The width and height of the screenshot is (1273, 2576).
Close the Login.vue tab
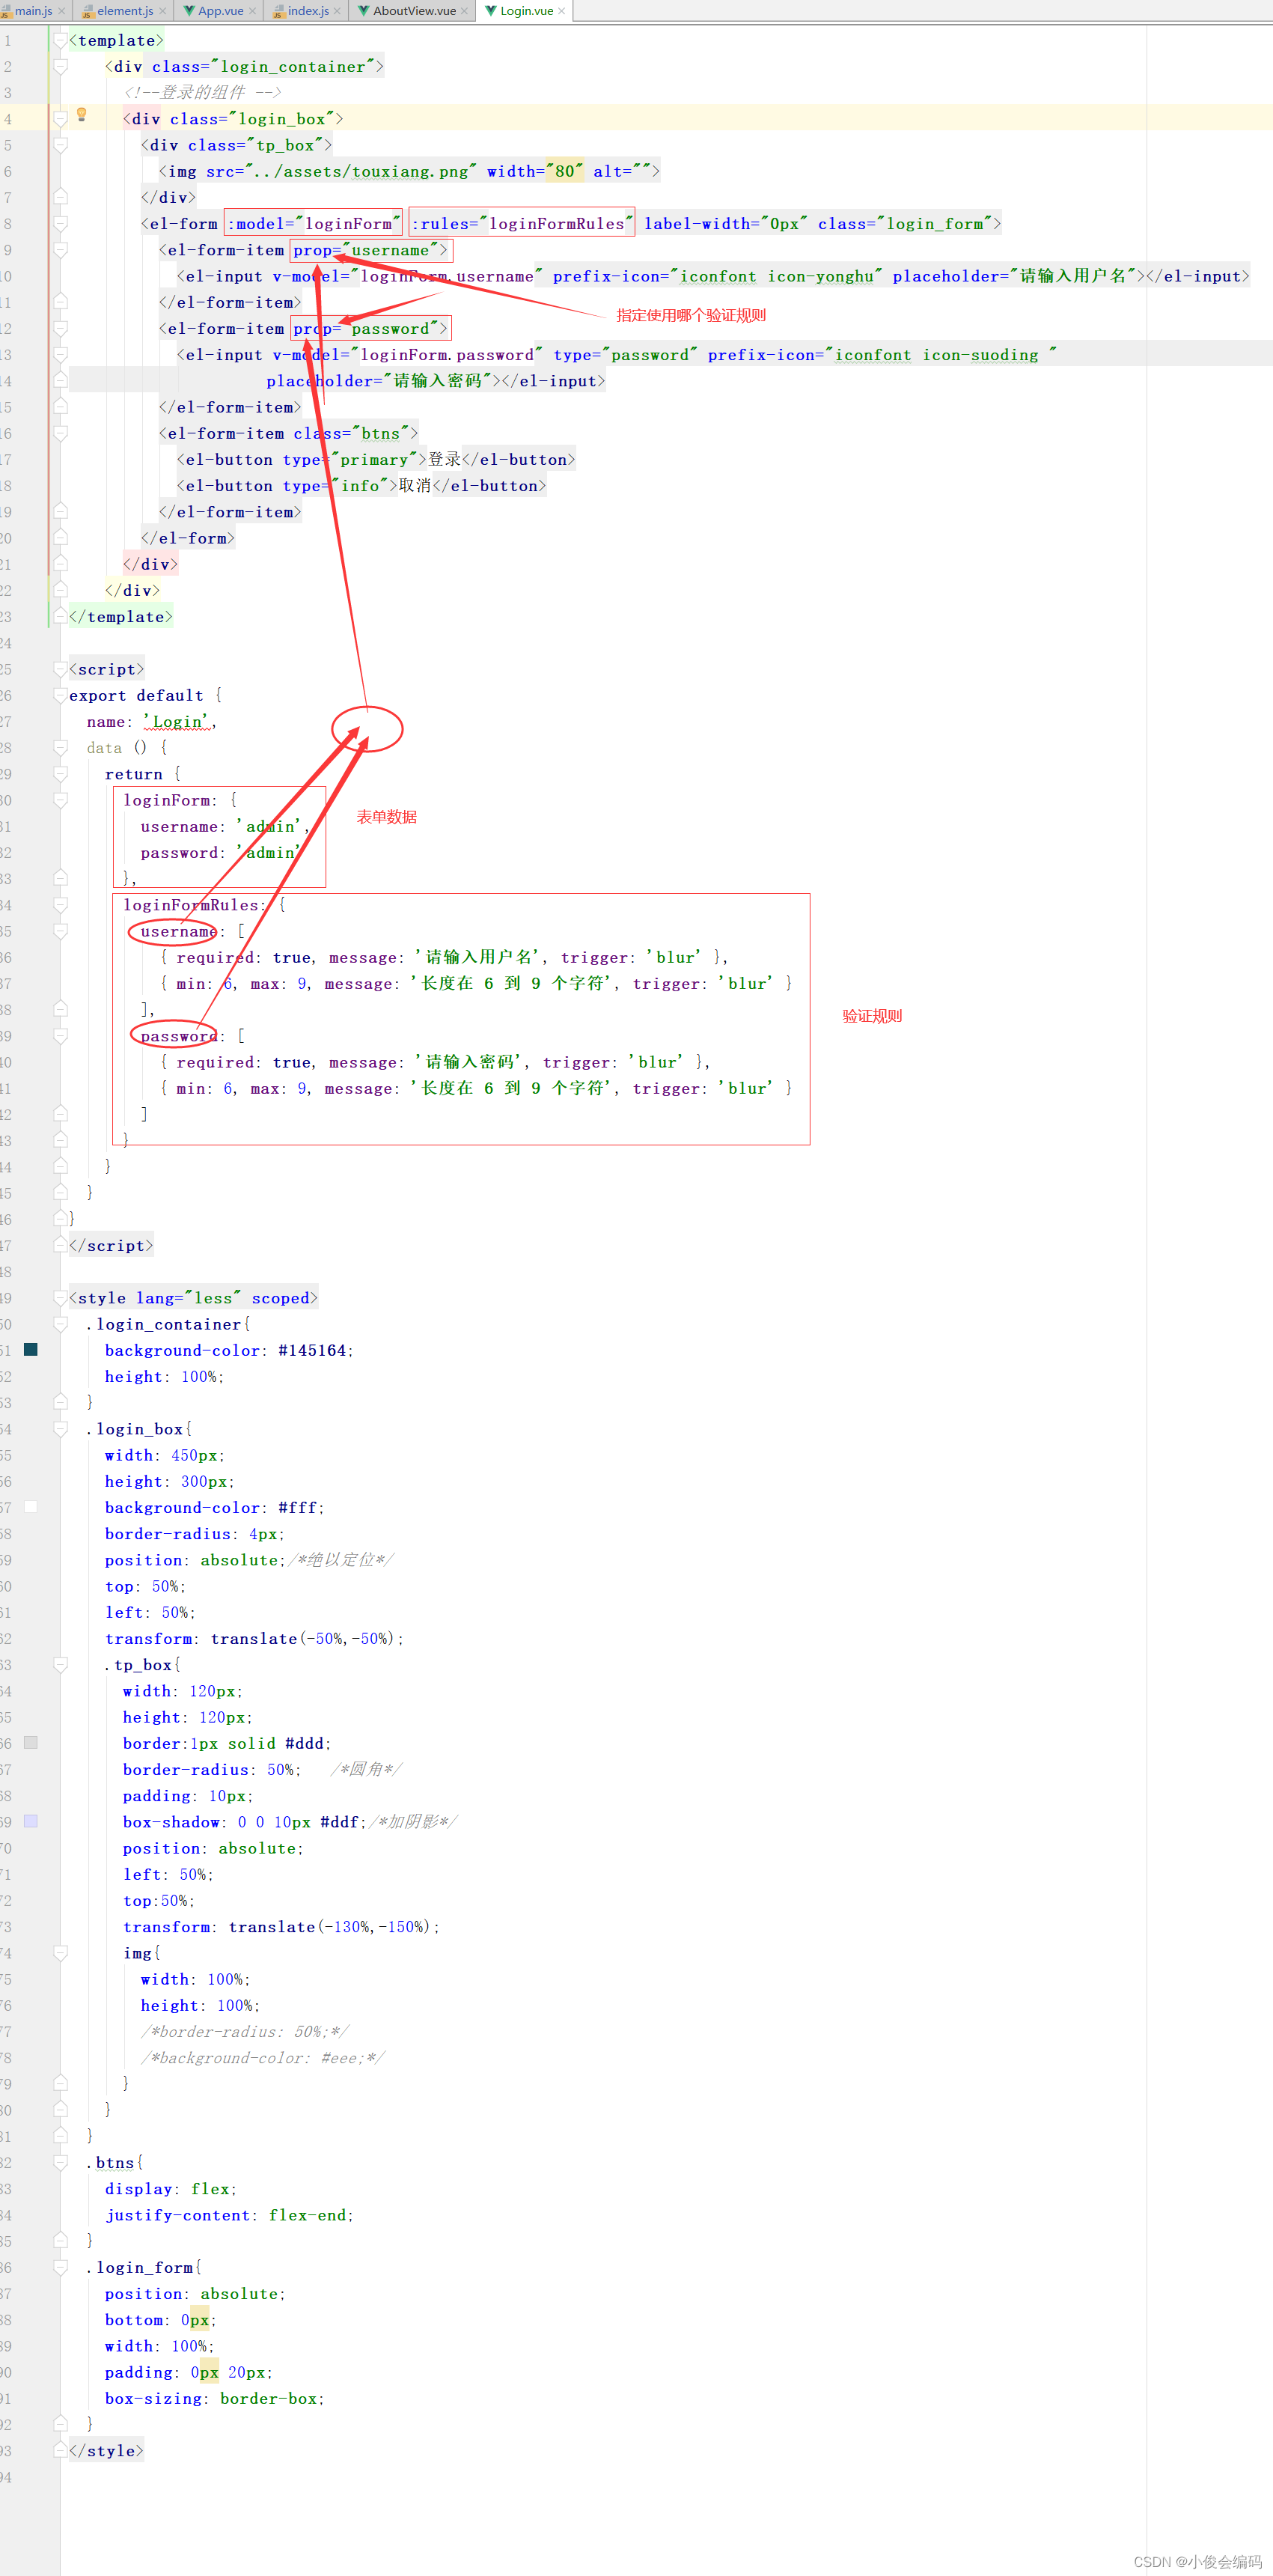click(562, 11)
